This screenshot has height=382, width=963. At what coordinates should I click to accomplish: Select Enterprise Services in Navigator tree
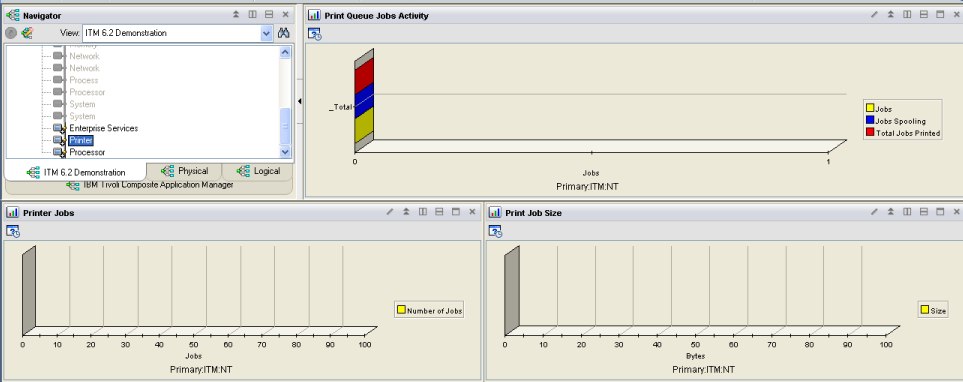click(x=104, y=128)
